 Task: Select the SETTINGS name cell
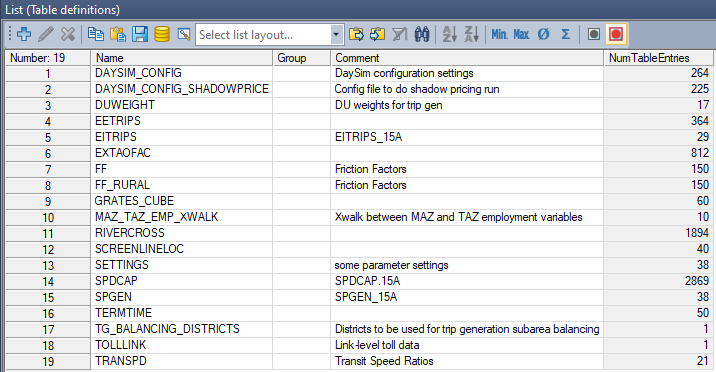182,265
